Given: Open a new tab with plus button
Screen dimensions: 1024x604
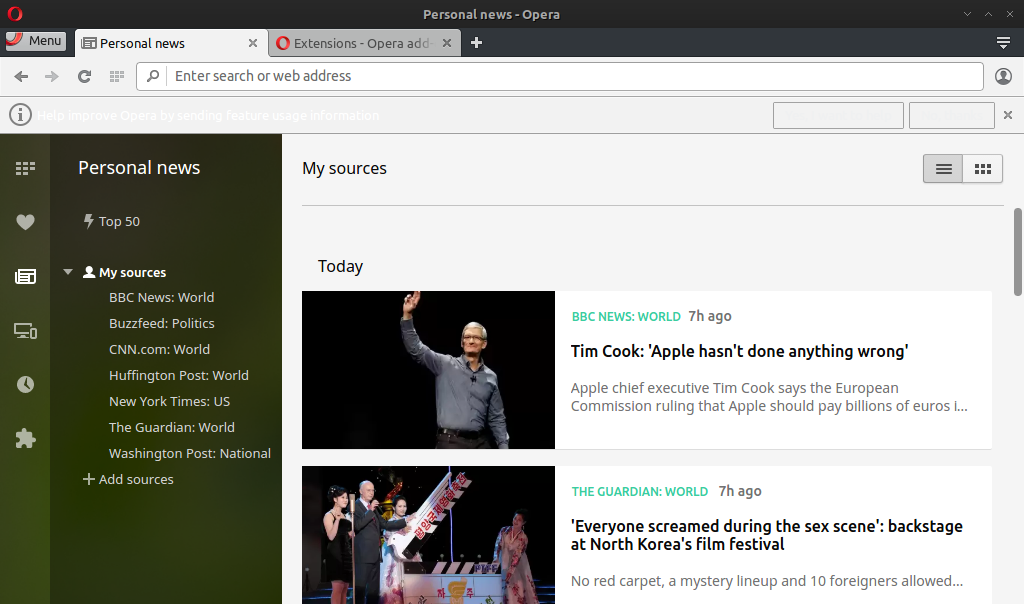Looking at the screenshot, I should pos(477,42).
